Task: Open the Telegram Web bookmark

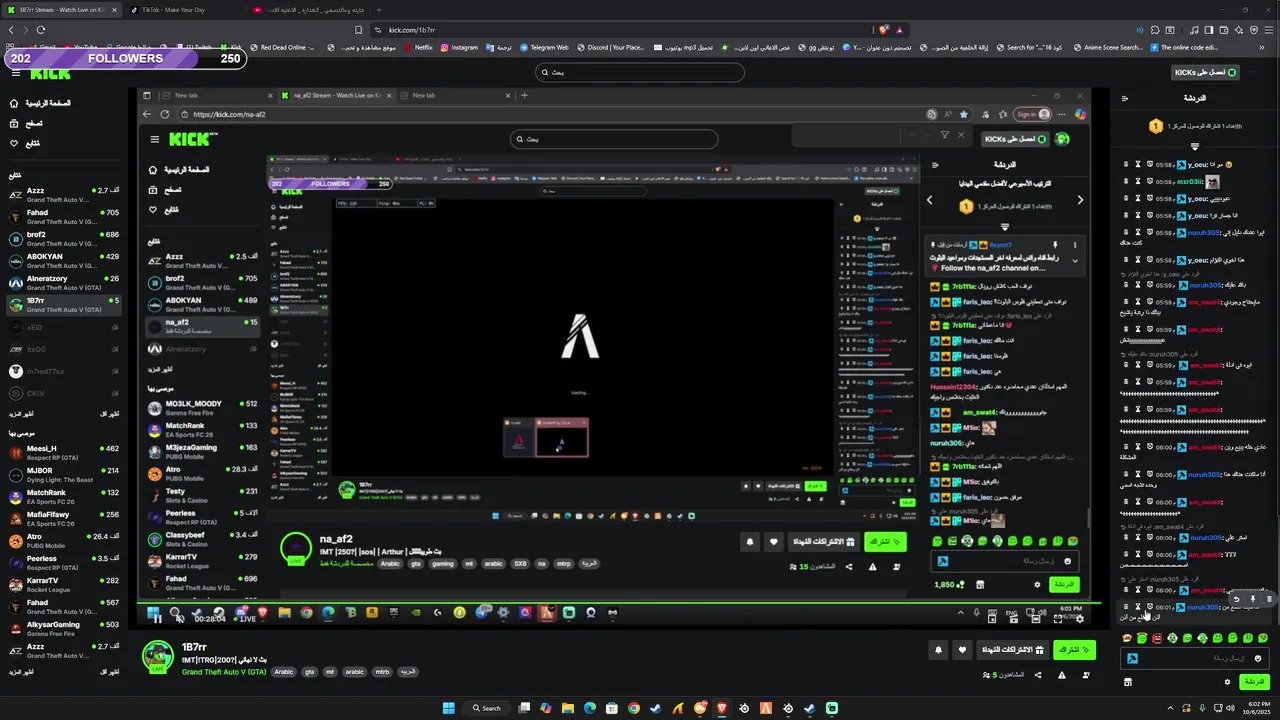Action: pos(543,47)
